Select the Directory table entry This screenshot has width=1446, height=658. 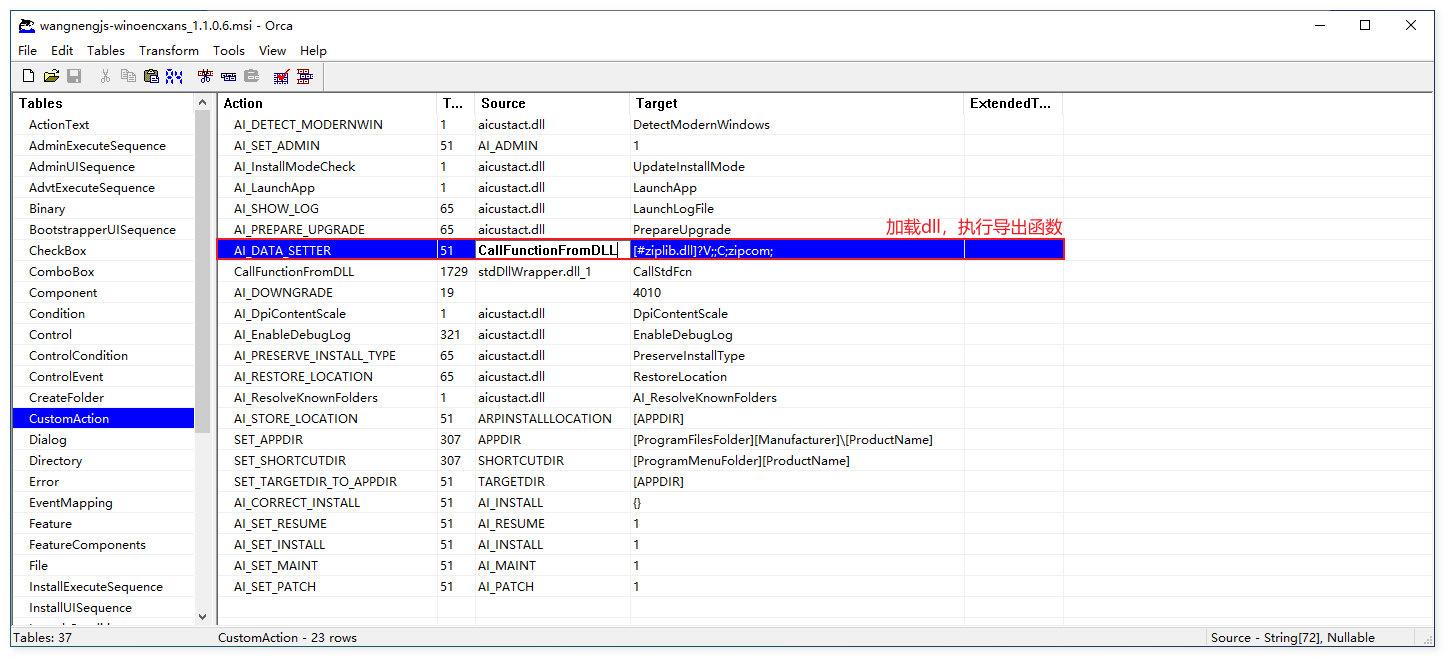coord(55,461)
